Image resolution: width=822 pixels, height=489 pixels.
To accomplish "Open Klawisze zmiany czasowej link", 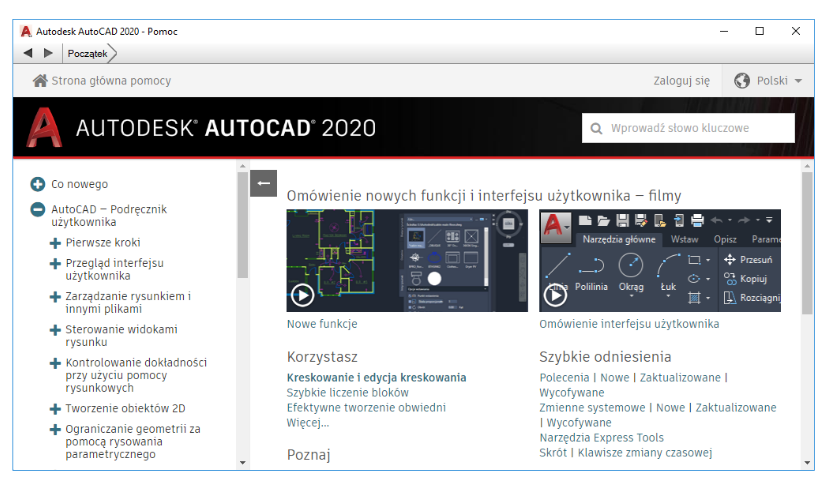I will pos(645,453).
